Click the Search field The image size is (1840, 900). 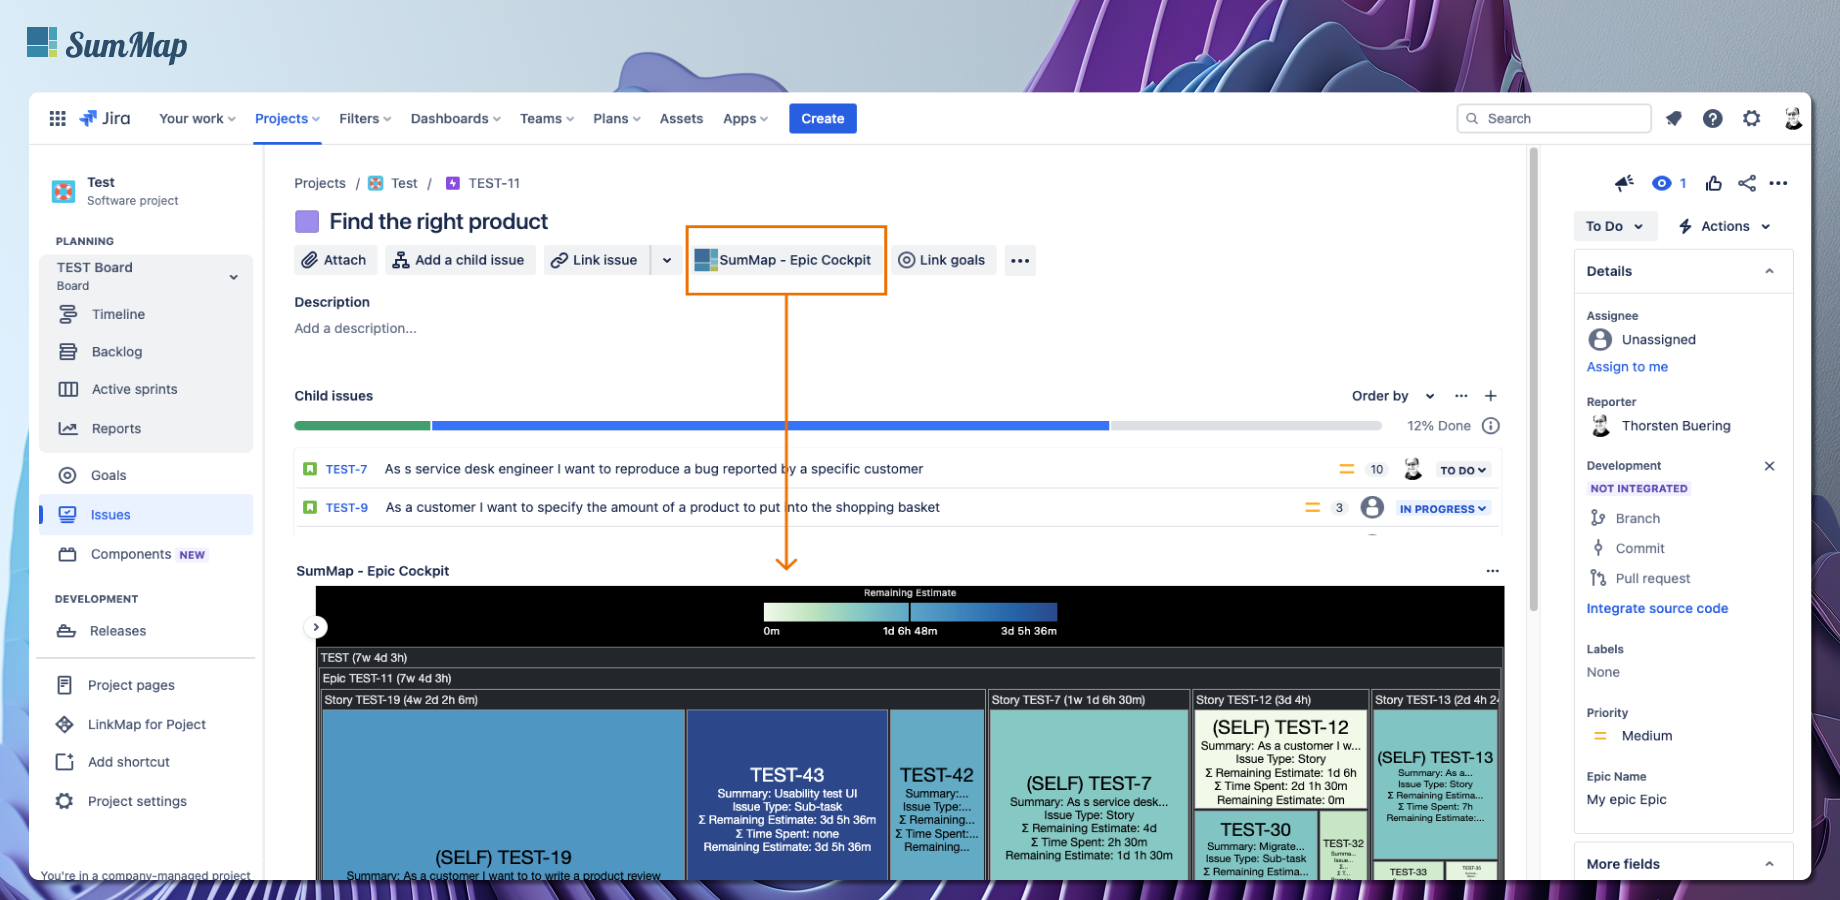(1553, 118)
